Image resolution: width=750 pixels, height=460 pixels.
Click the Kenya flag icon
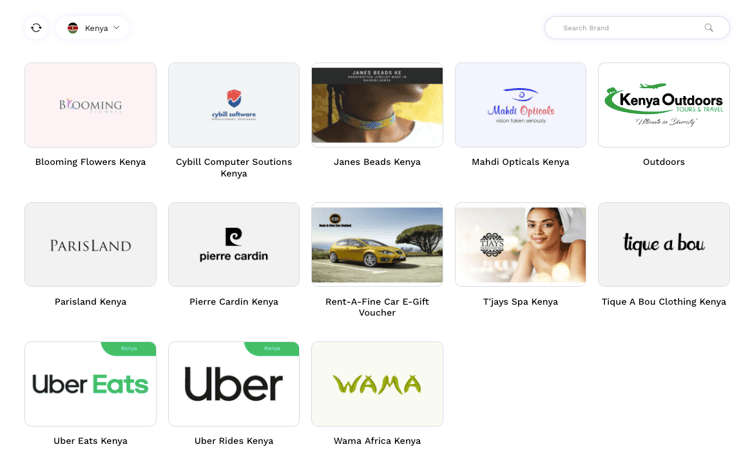73,28
